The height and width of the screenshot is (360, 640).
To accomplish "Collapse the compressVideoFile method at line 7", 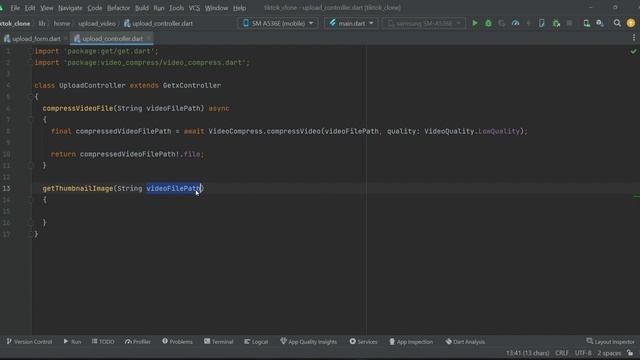I will click(x=30, y=120).
